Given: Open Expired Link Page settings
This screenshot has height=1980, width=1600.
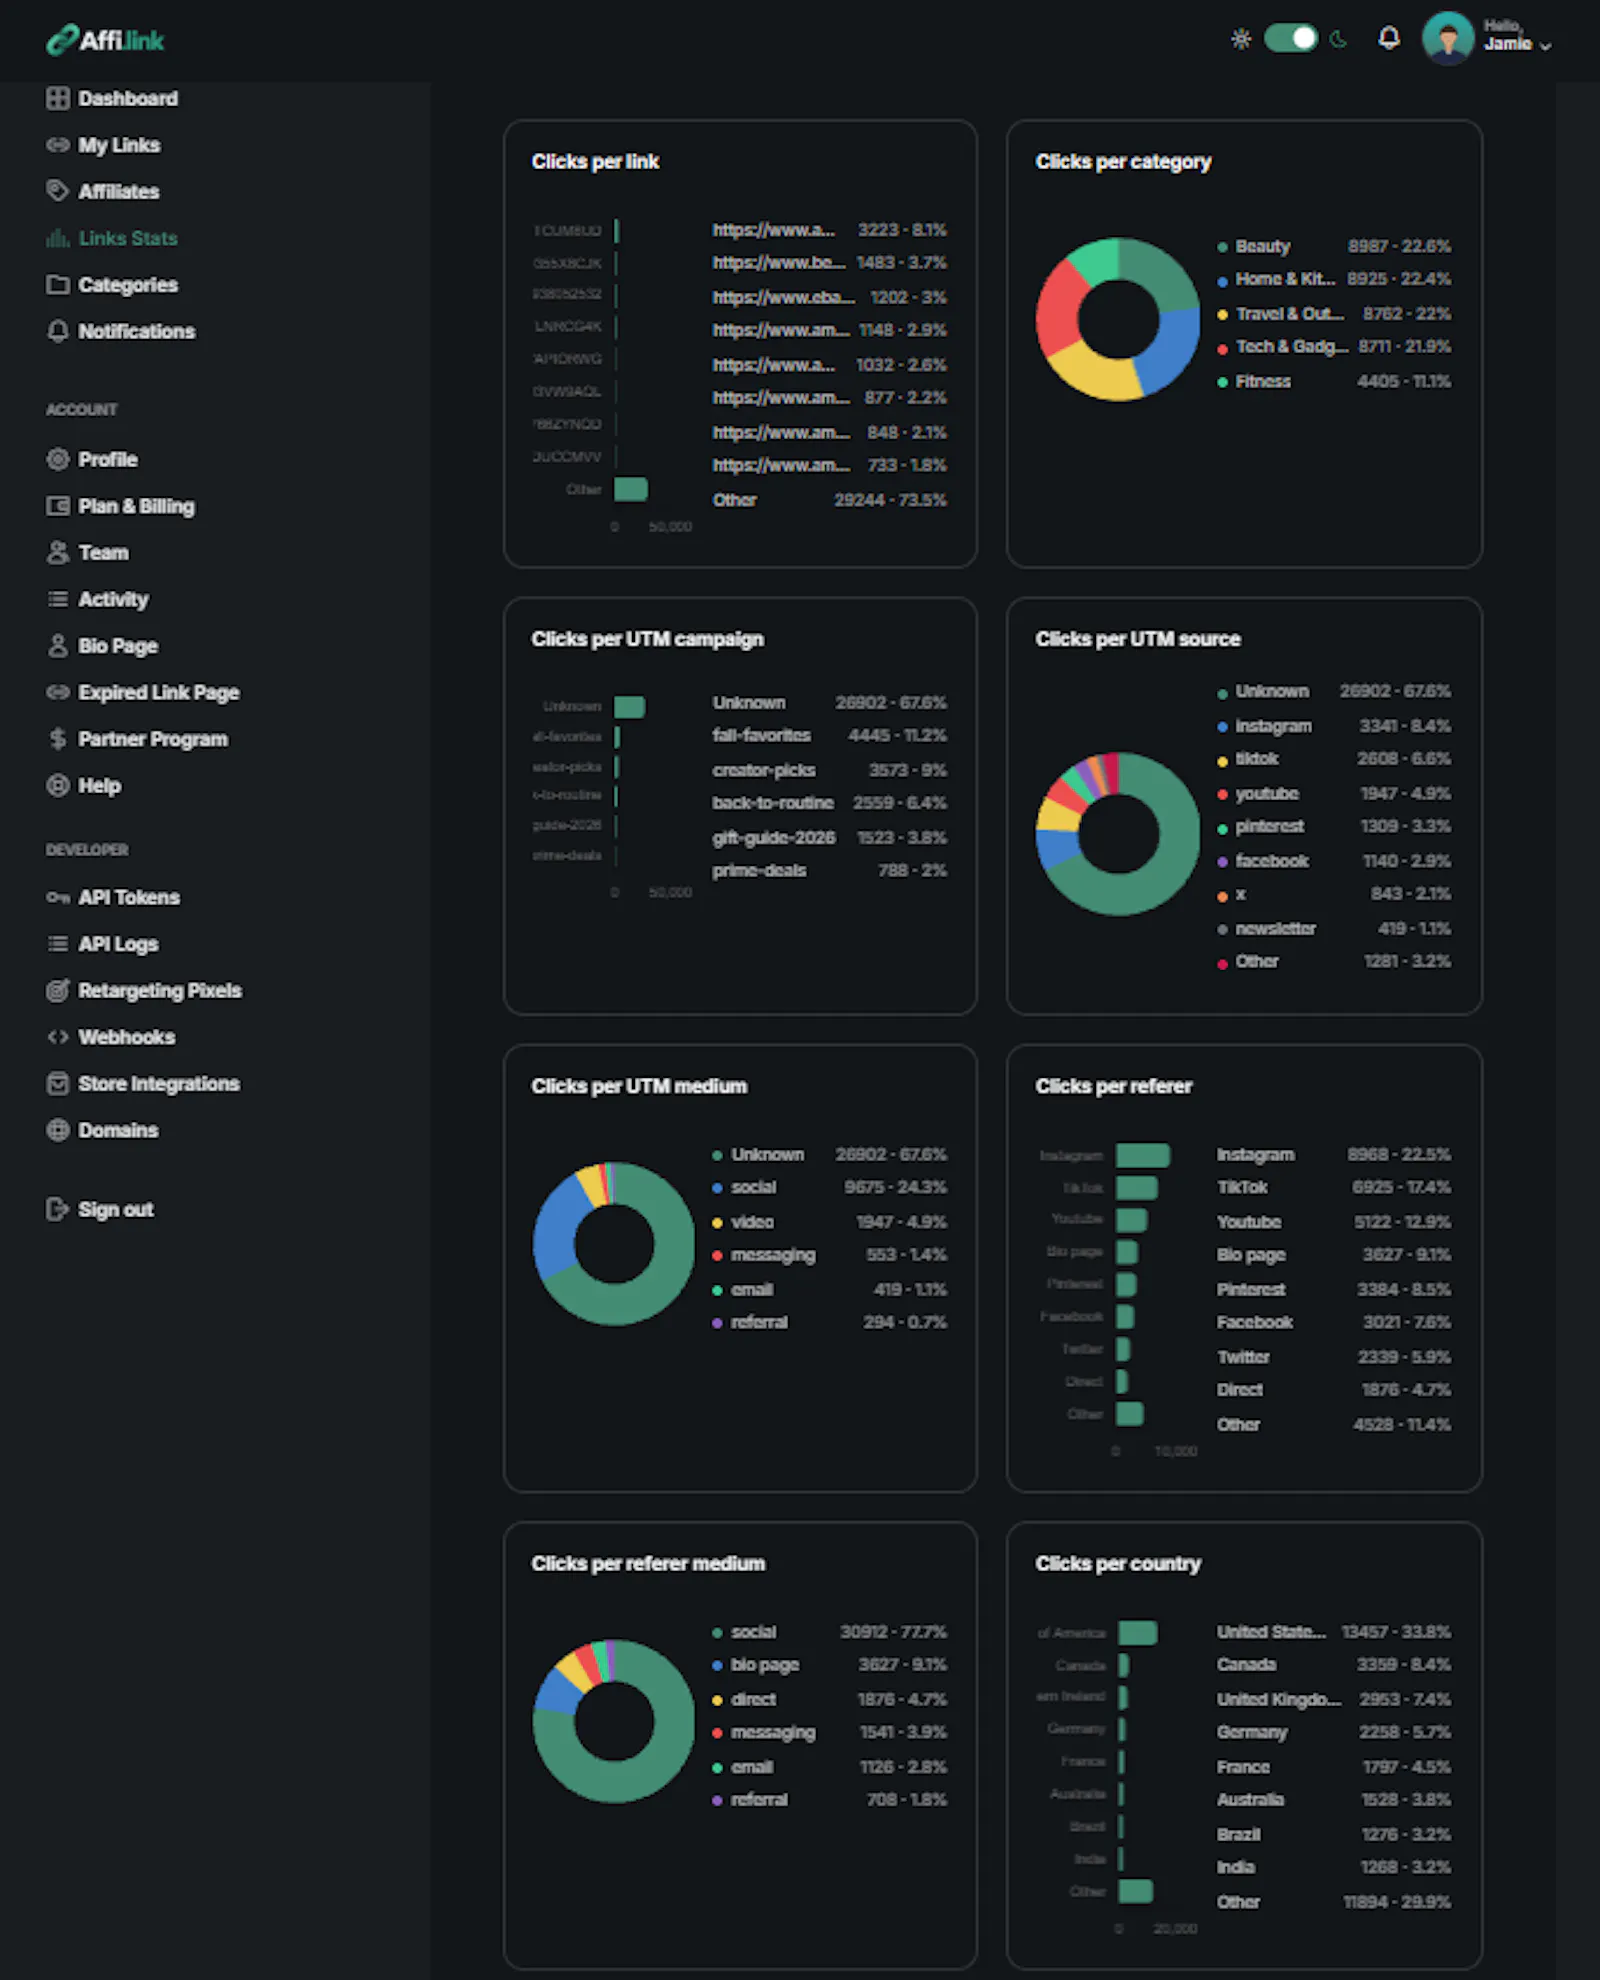Looking at the screenshot, I should click(143, 692).
